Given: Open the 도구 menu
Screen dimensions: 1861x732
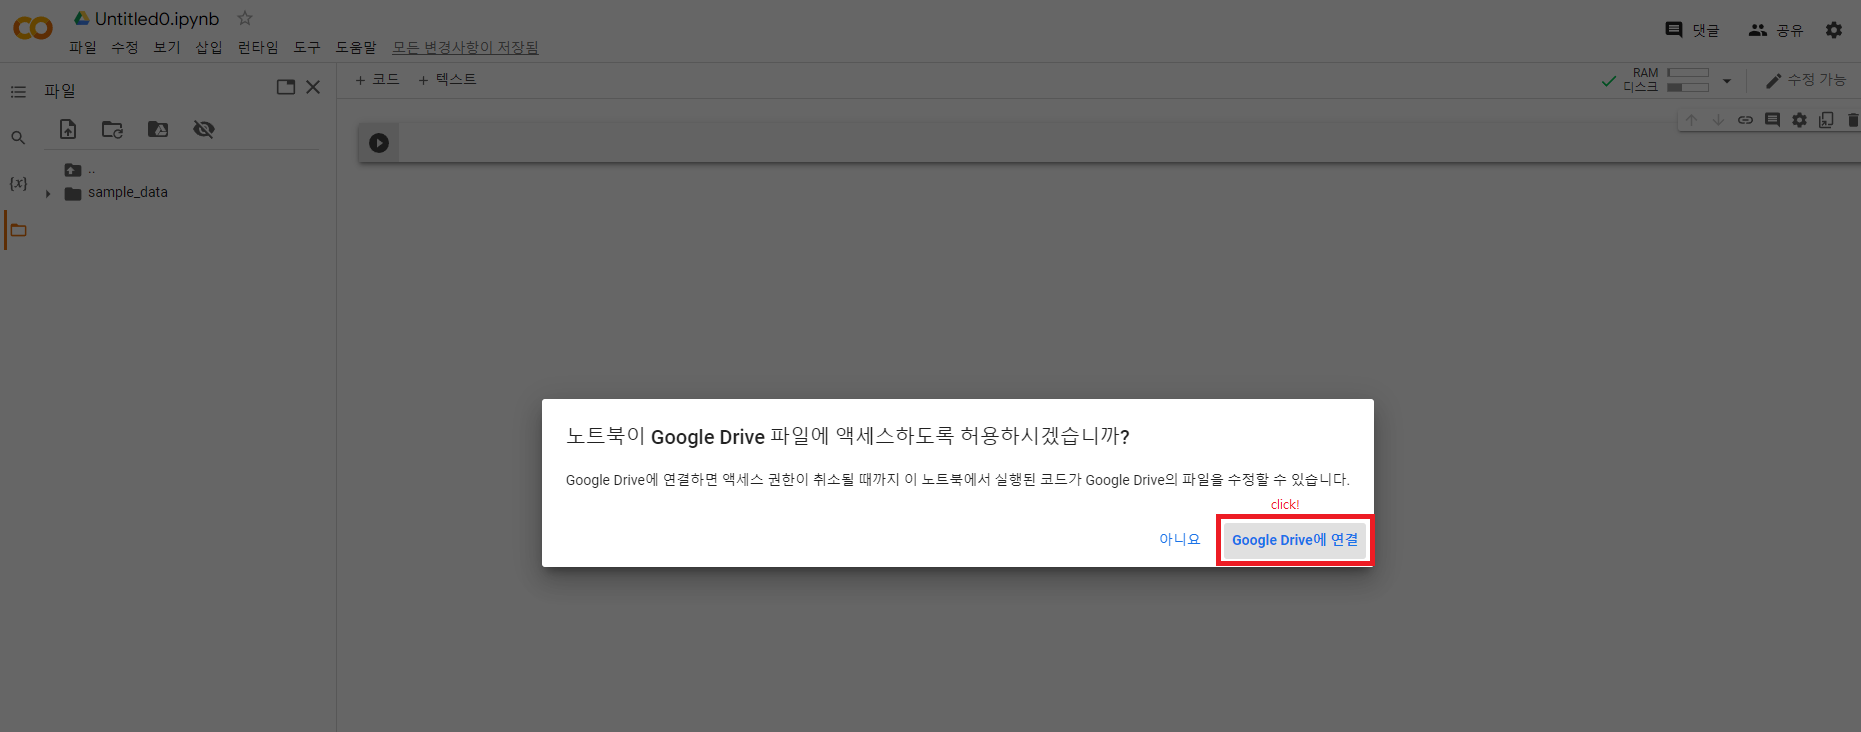Looking at the screenshot, I should (307, 48).
